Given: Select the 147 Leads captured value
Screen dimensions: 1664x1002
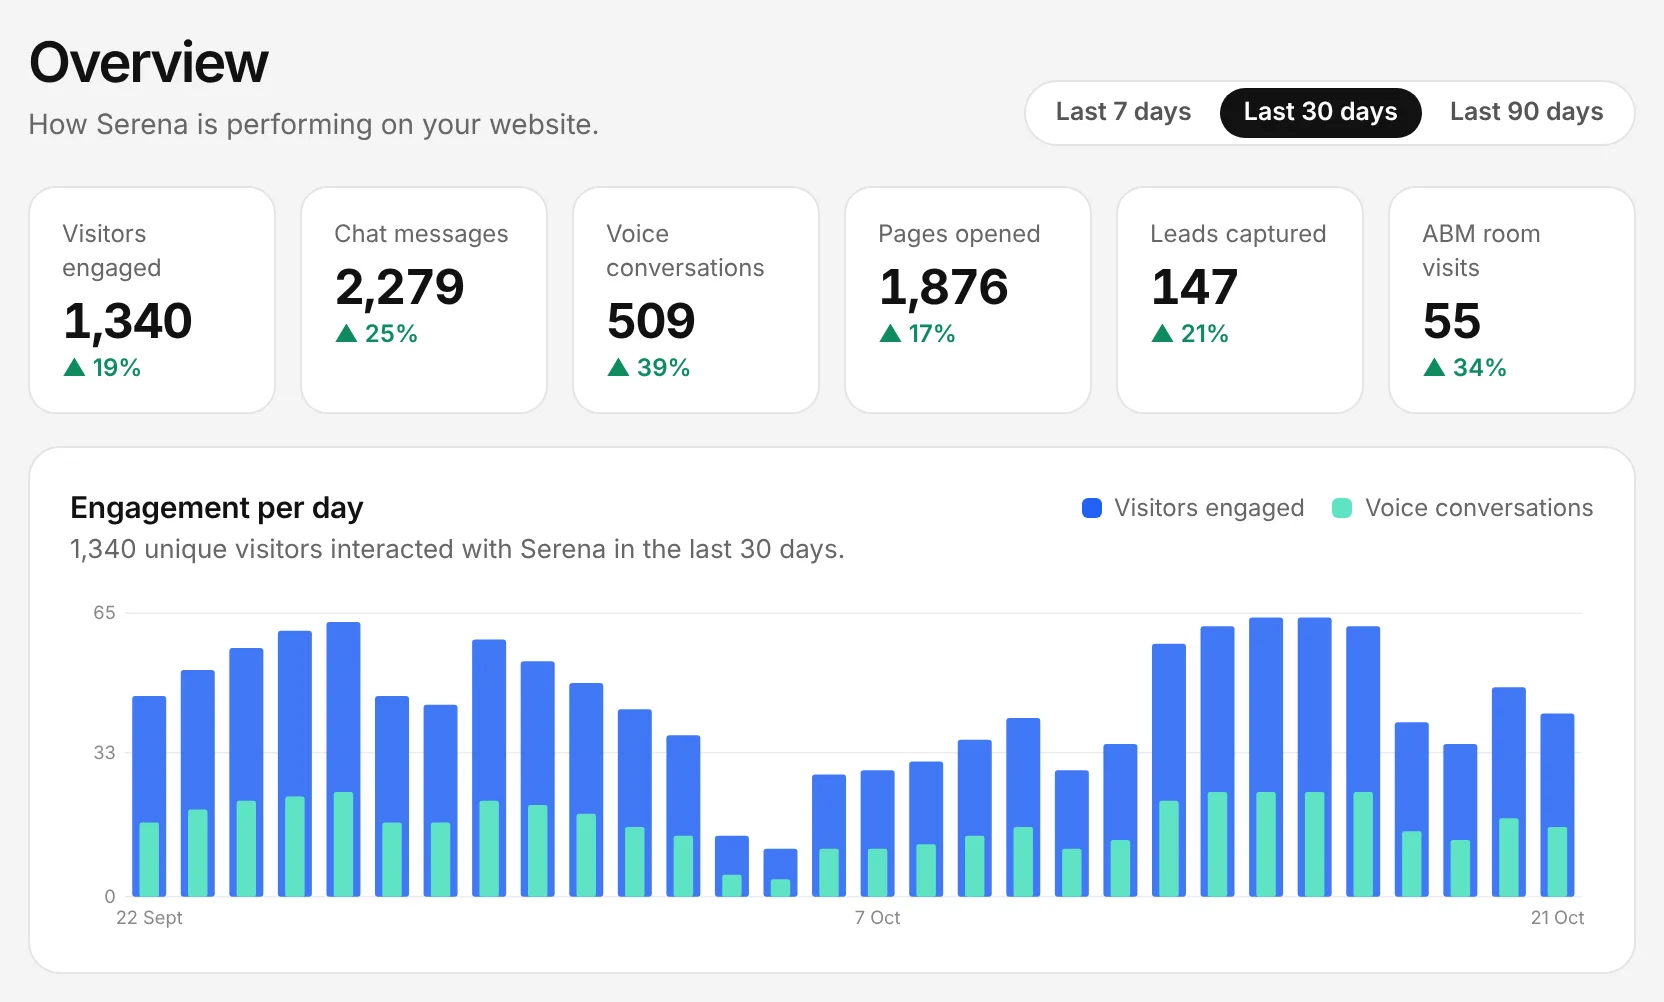Looking at the screenshot, I should point(1195,287).
